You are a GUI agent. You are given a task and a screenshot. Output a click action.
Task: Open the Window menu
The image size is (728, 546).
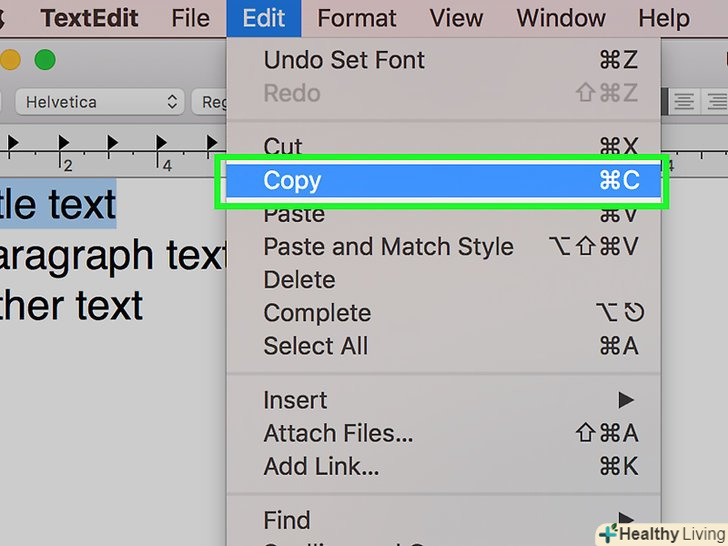tap(561, 19)
